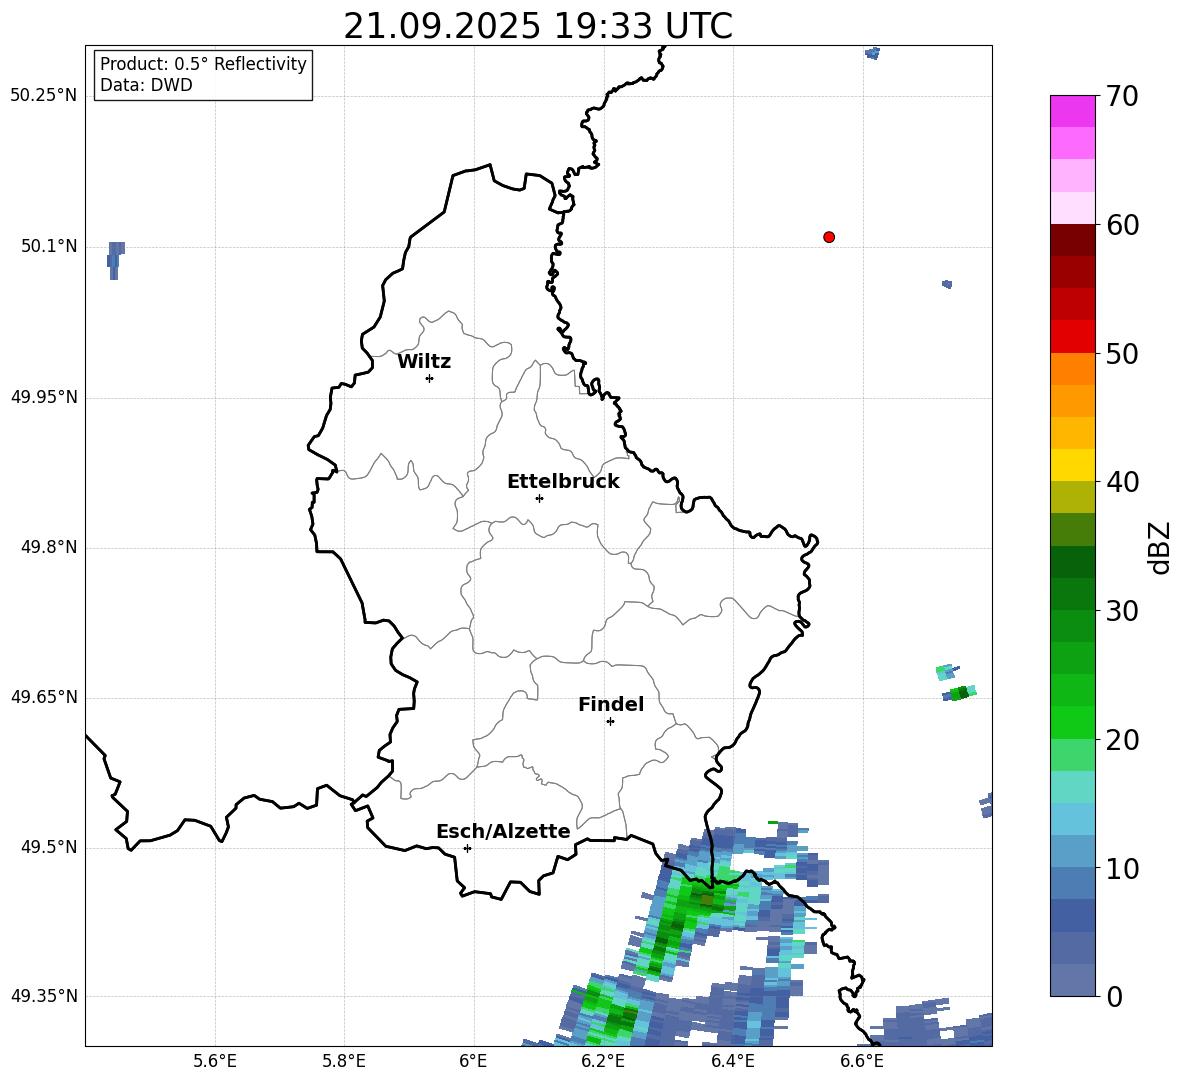Screen dimensions: 1184x1081
Task: Click the red dot marker on the map
Action: (829, 237)
